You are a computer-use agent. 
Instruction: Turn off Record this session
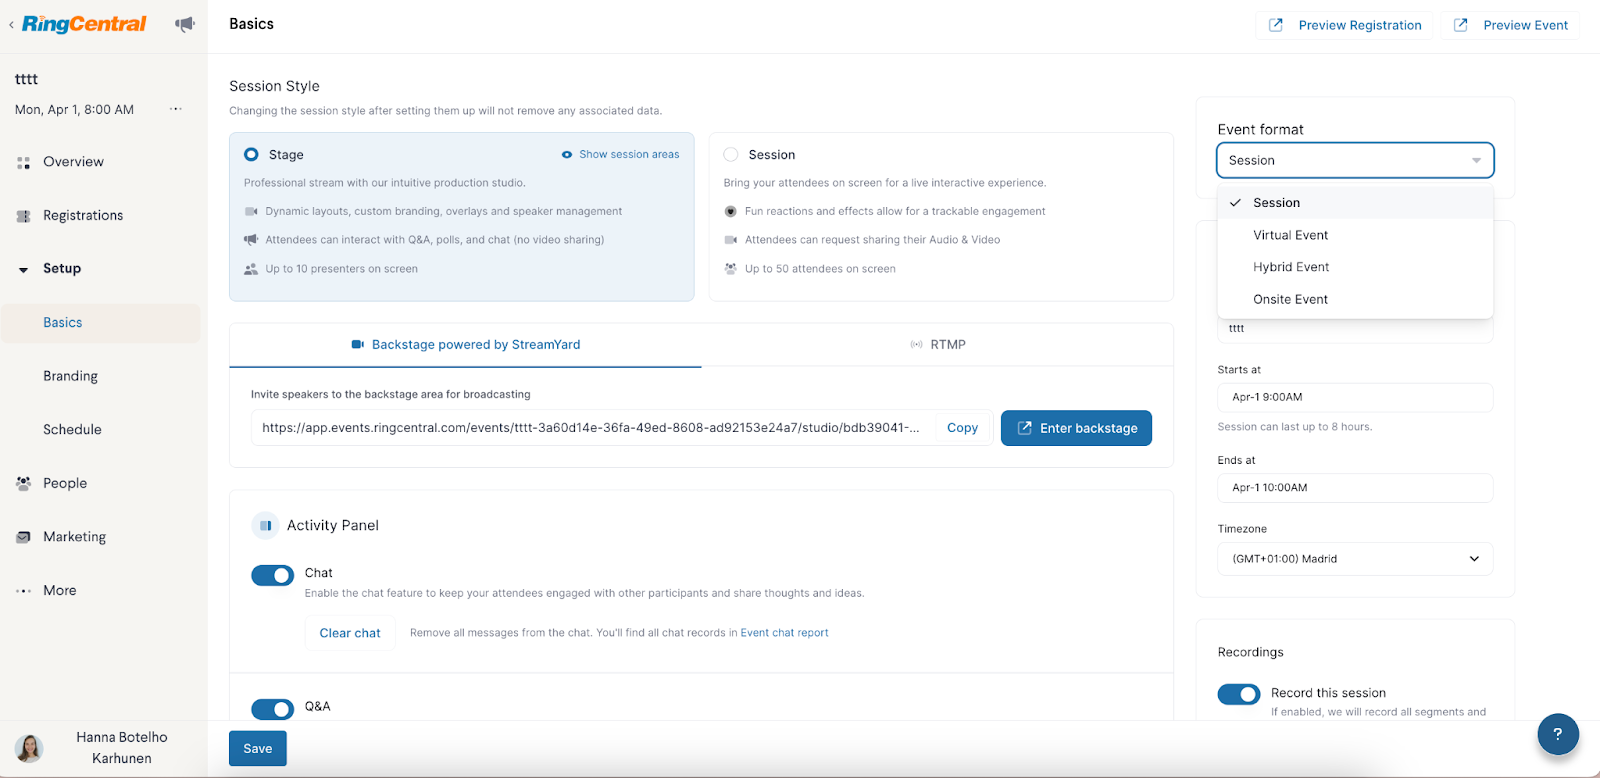[x=1239, y=694]
